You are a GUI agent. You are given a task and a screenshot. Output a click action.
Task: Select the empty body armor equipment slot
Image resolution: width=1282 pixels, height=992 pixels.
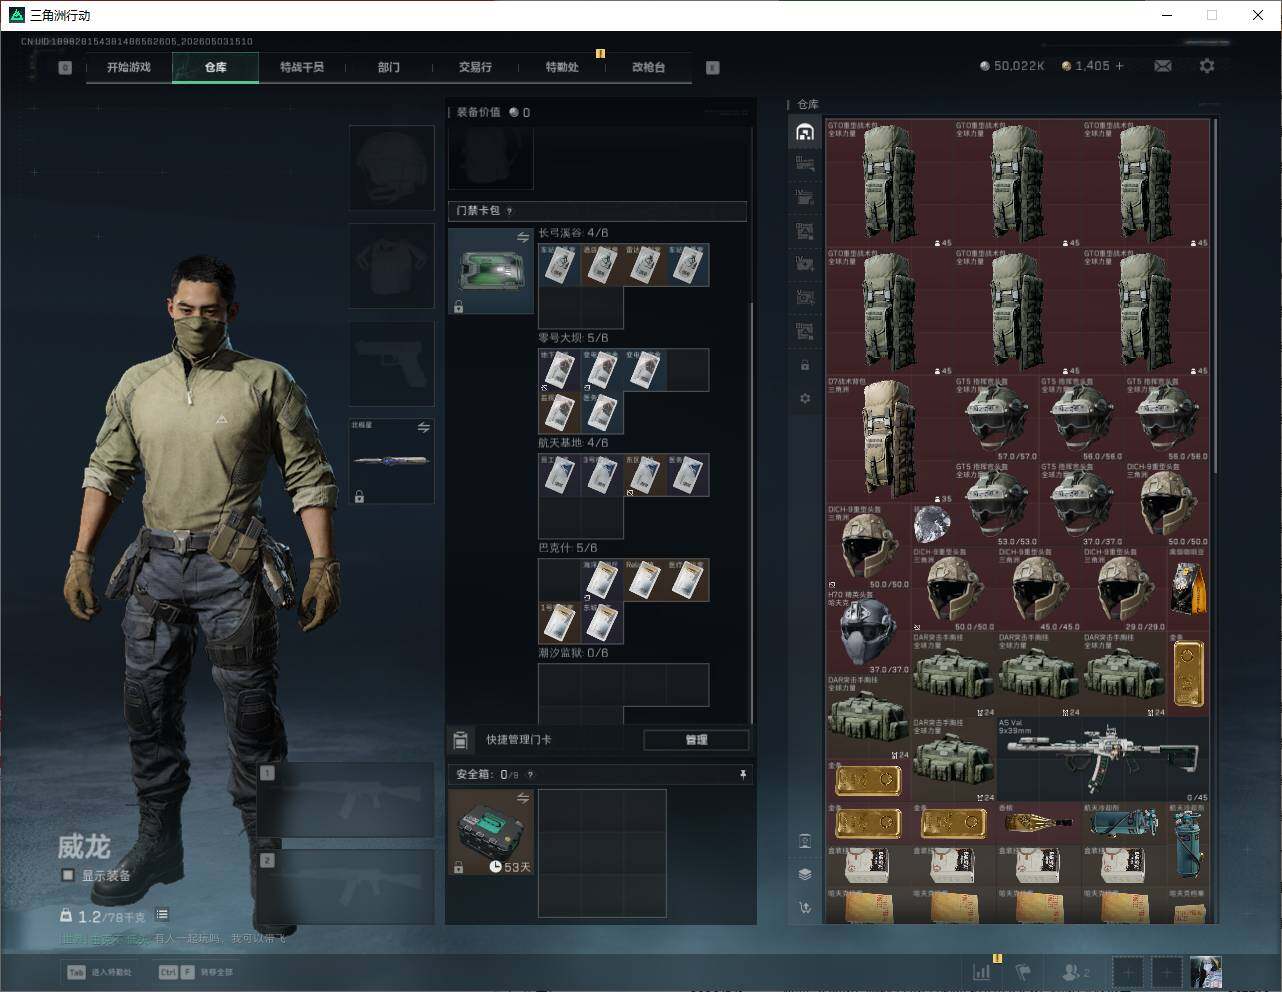point(391,265)
